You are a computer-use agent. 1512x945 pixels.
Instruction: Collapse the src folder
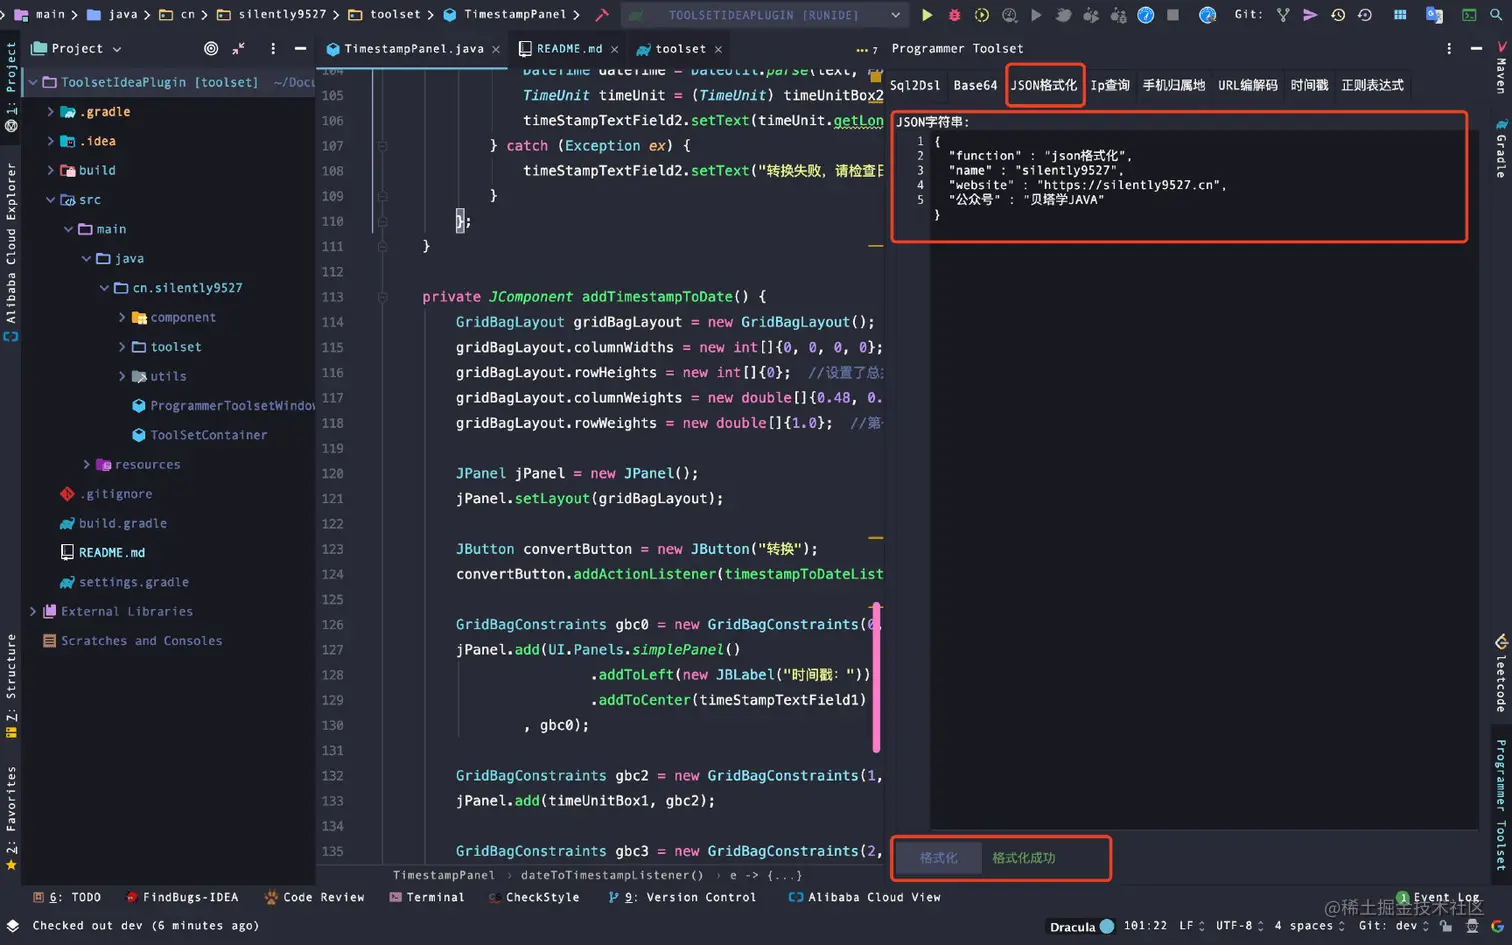[51, 200]
